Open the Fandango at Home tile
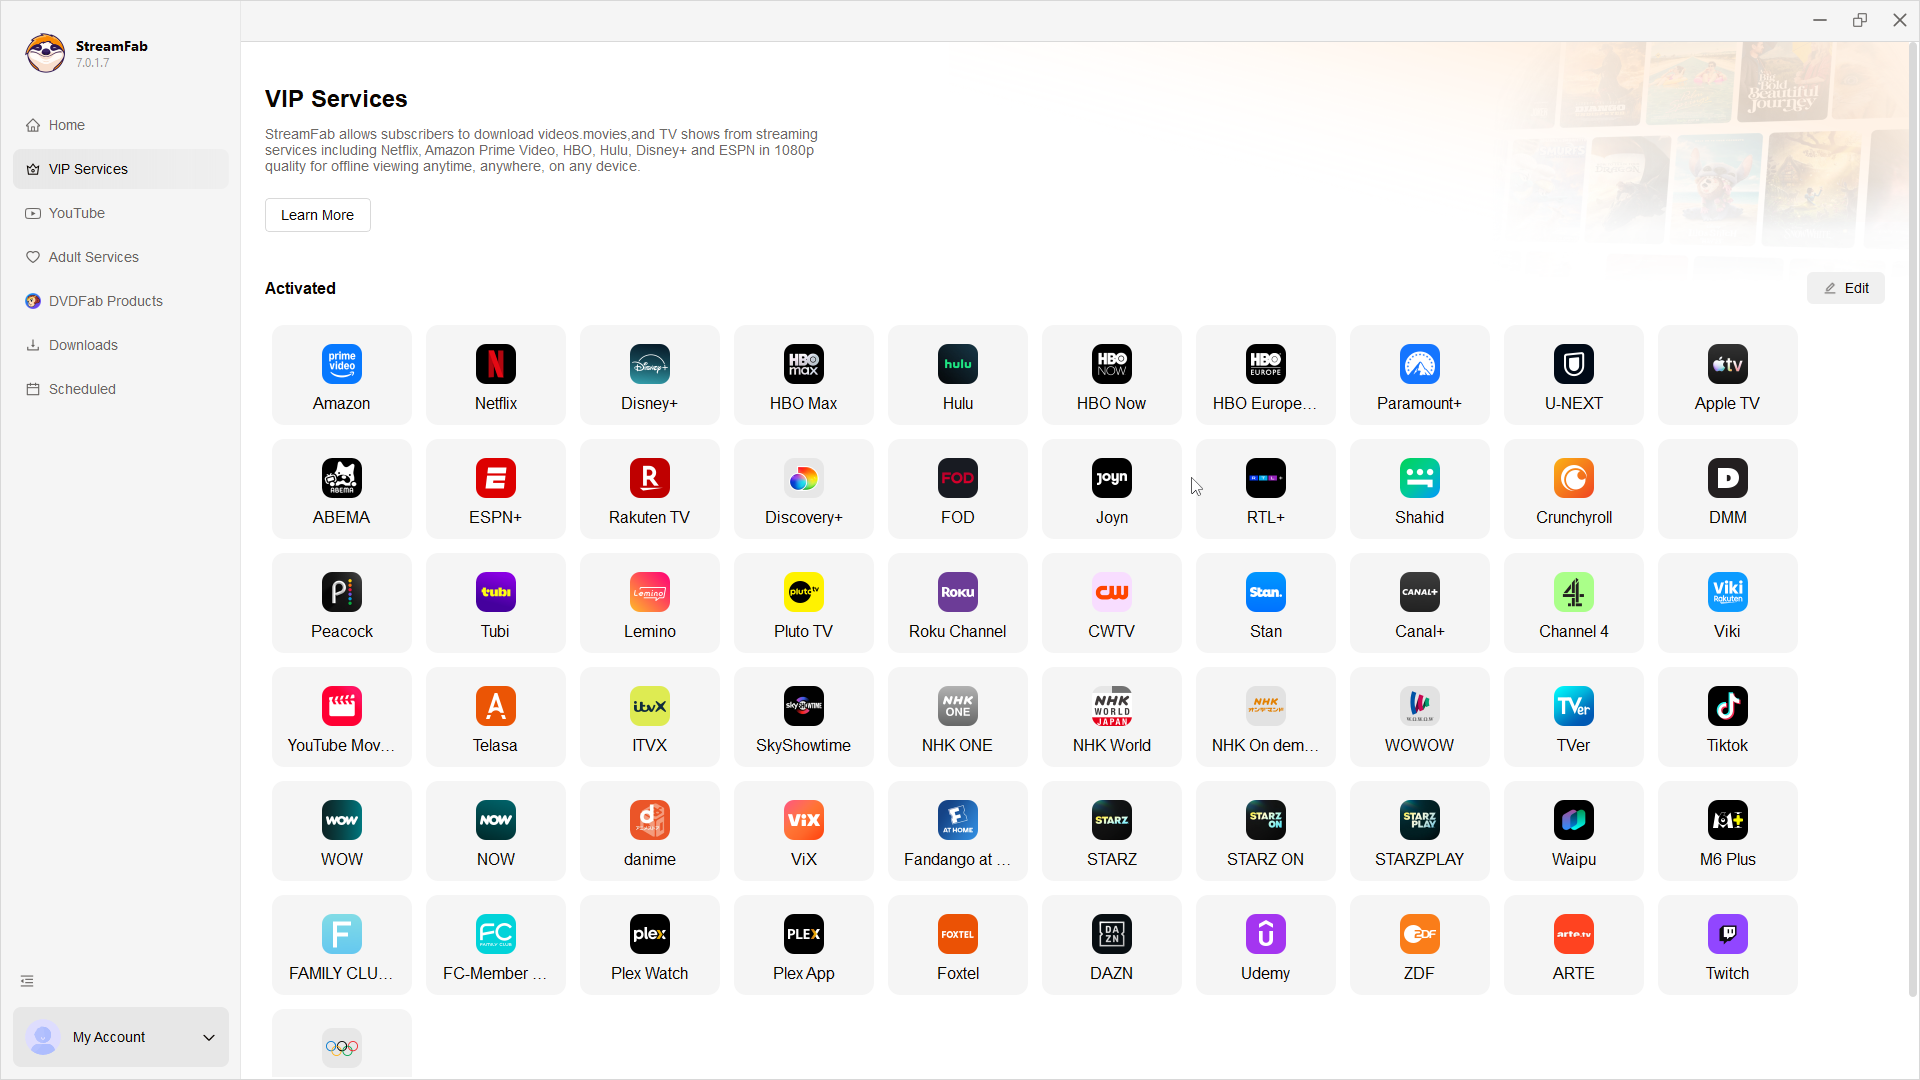1920x1080 pixels. (957, 831)
